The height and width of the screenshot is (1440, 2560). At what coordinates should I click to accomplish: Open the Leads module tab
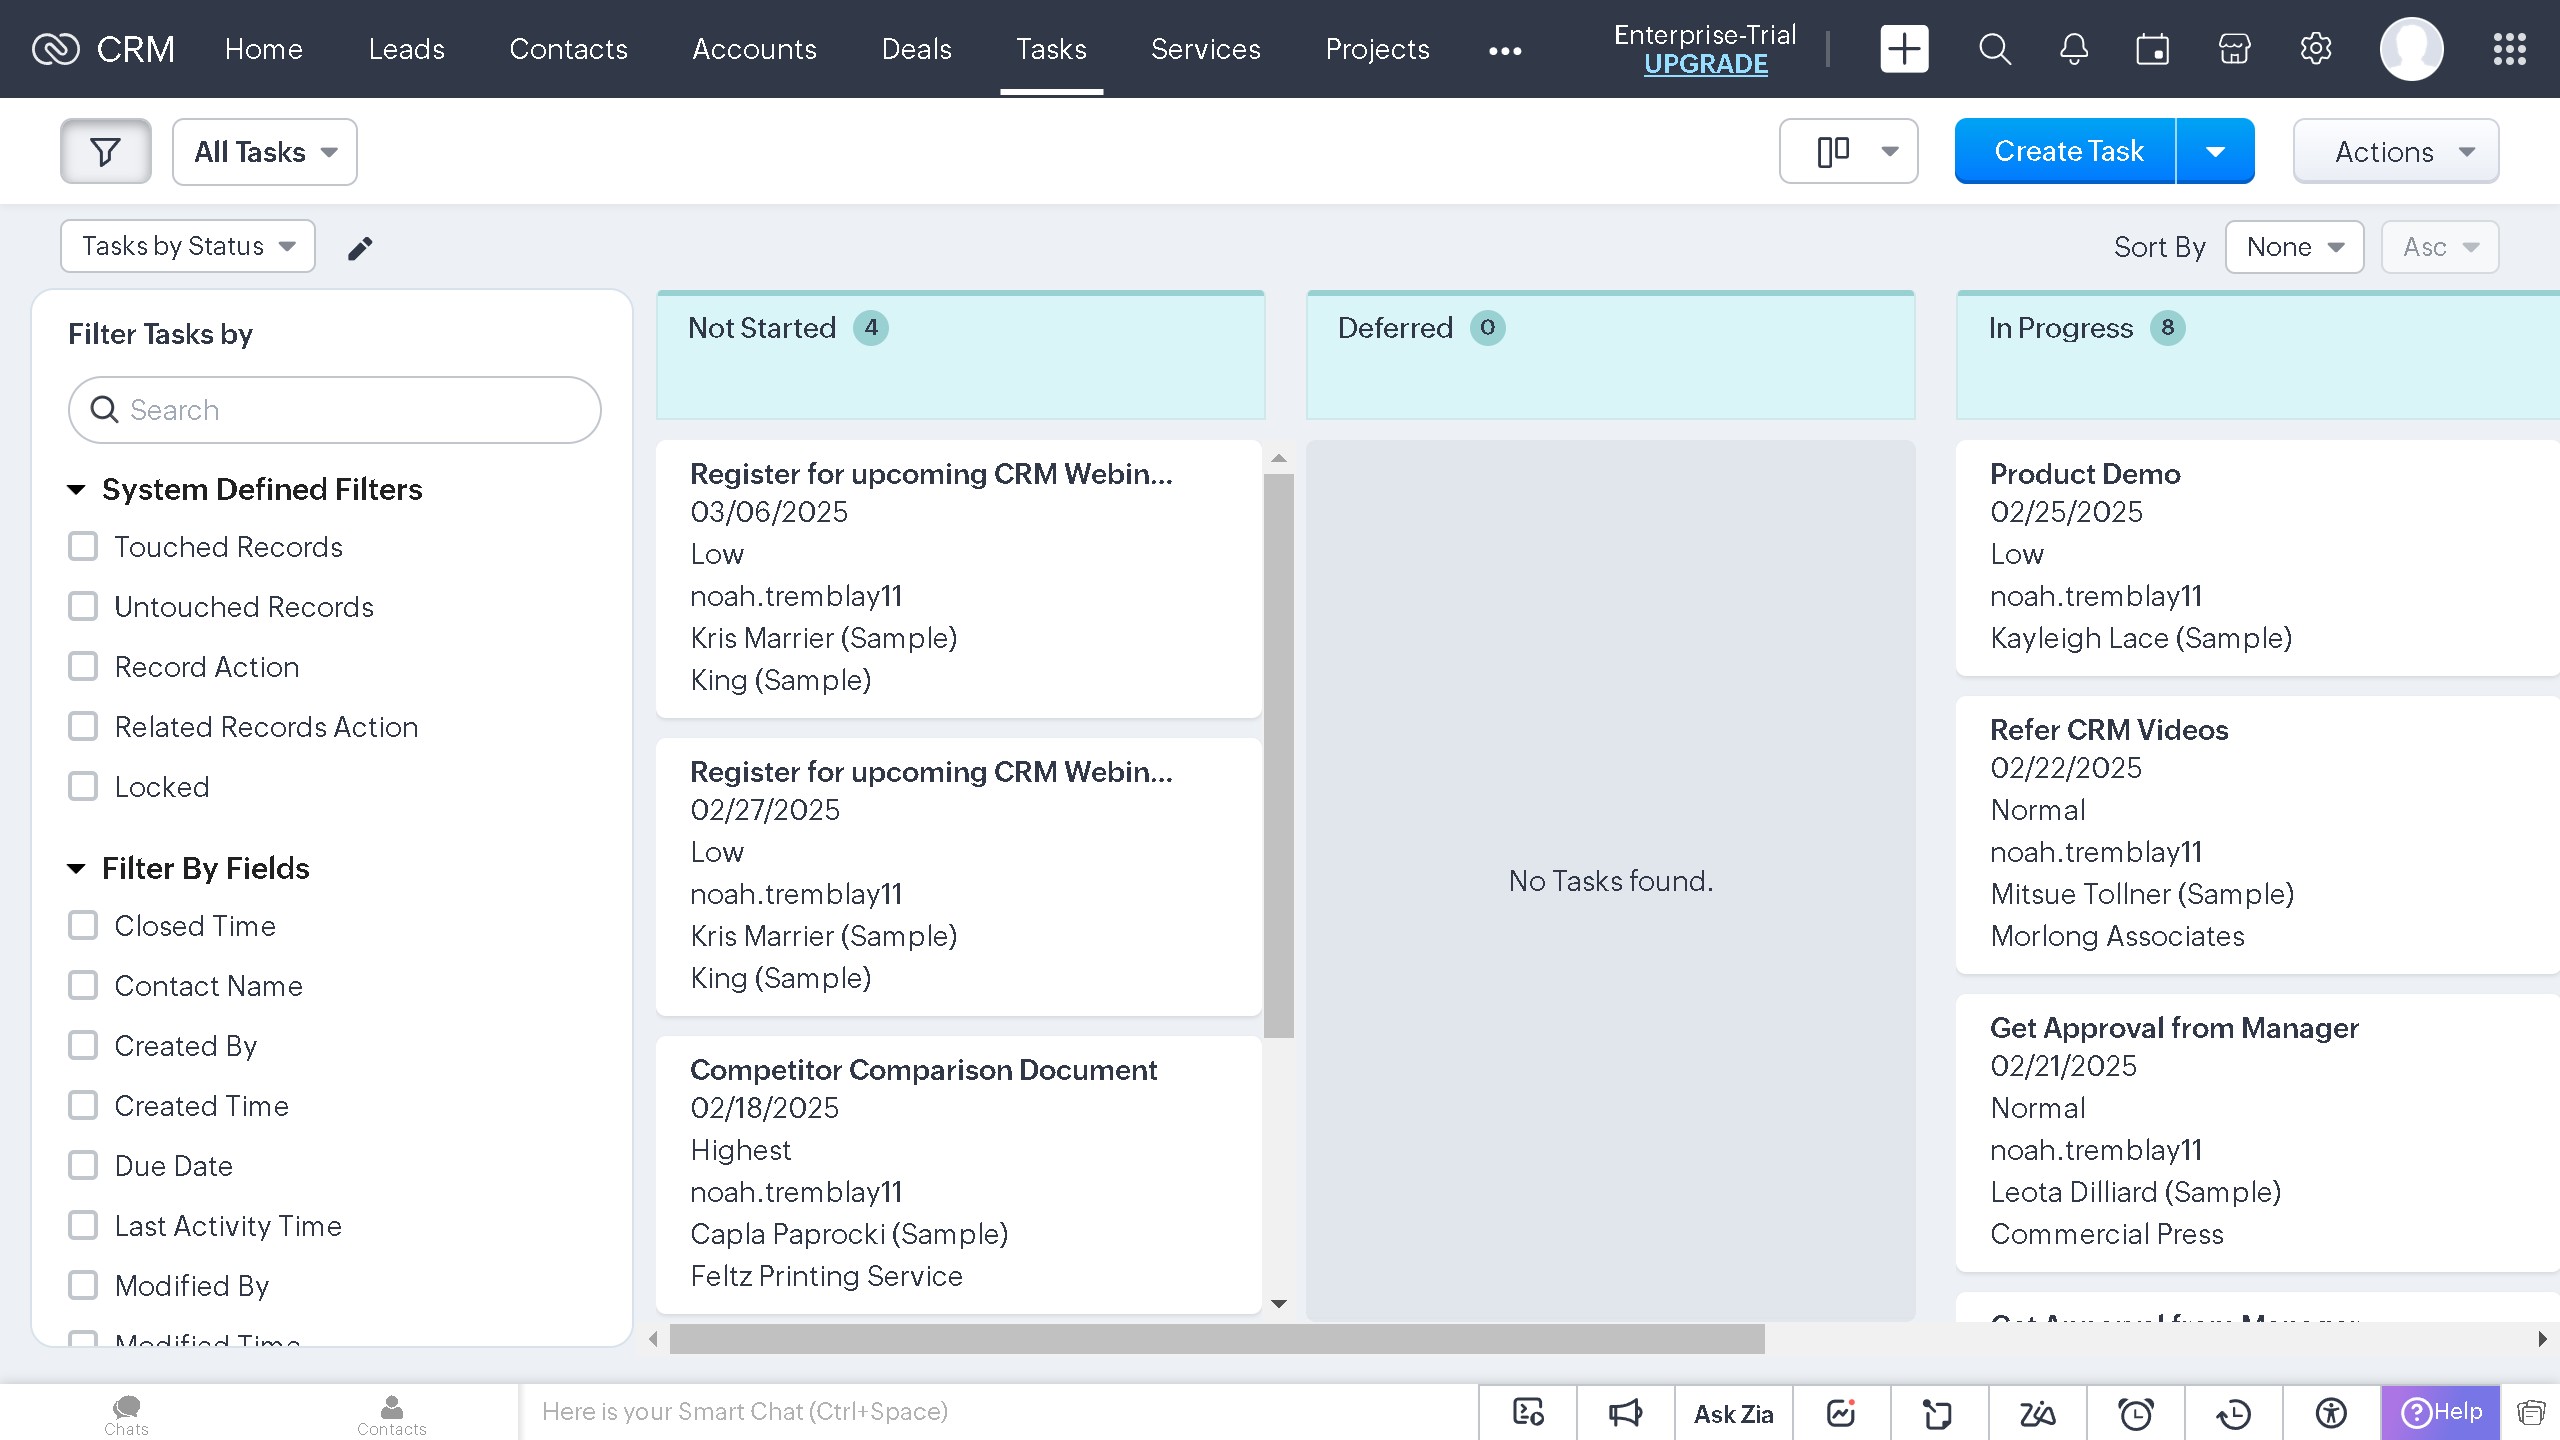(406, 49)
